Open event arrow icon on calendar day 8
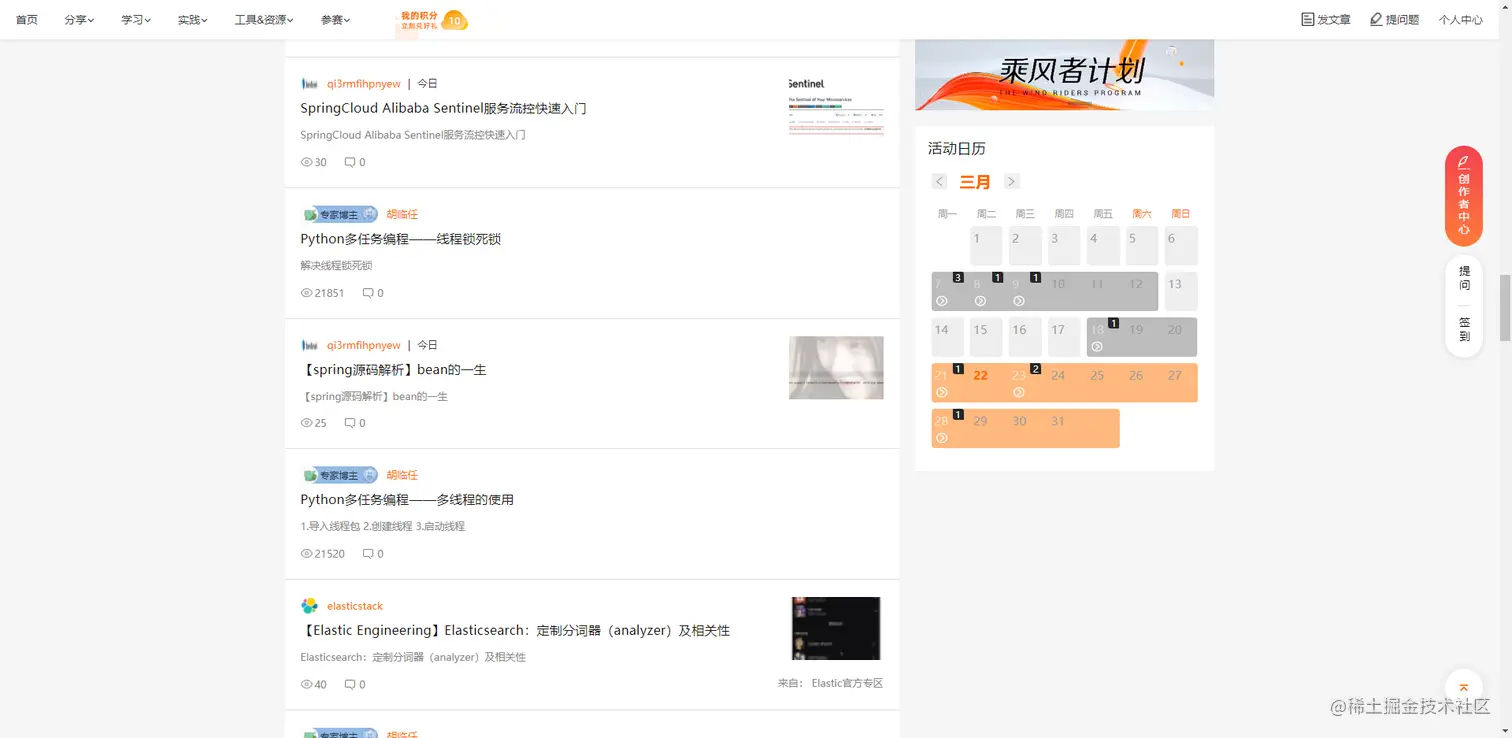Image resolution: width=1512 pixels, height=738 pixels. tap(980, 301)
